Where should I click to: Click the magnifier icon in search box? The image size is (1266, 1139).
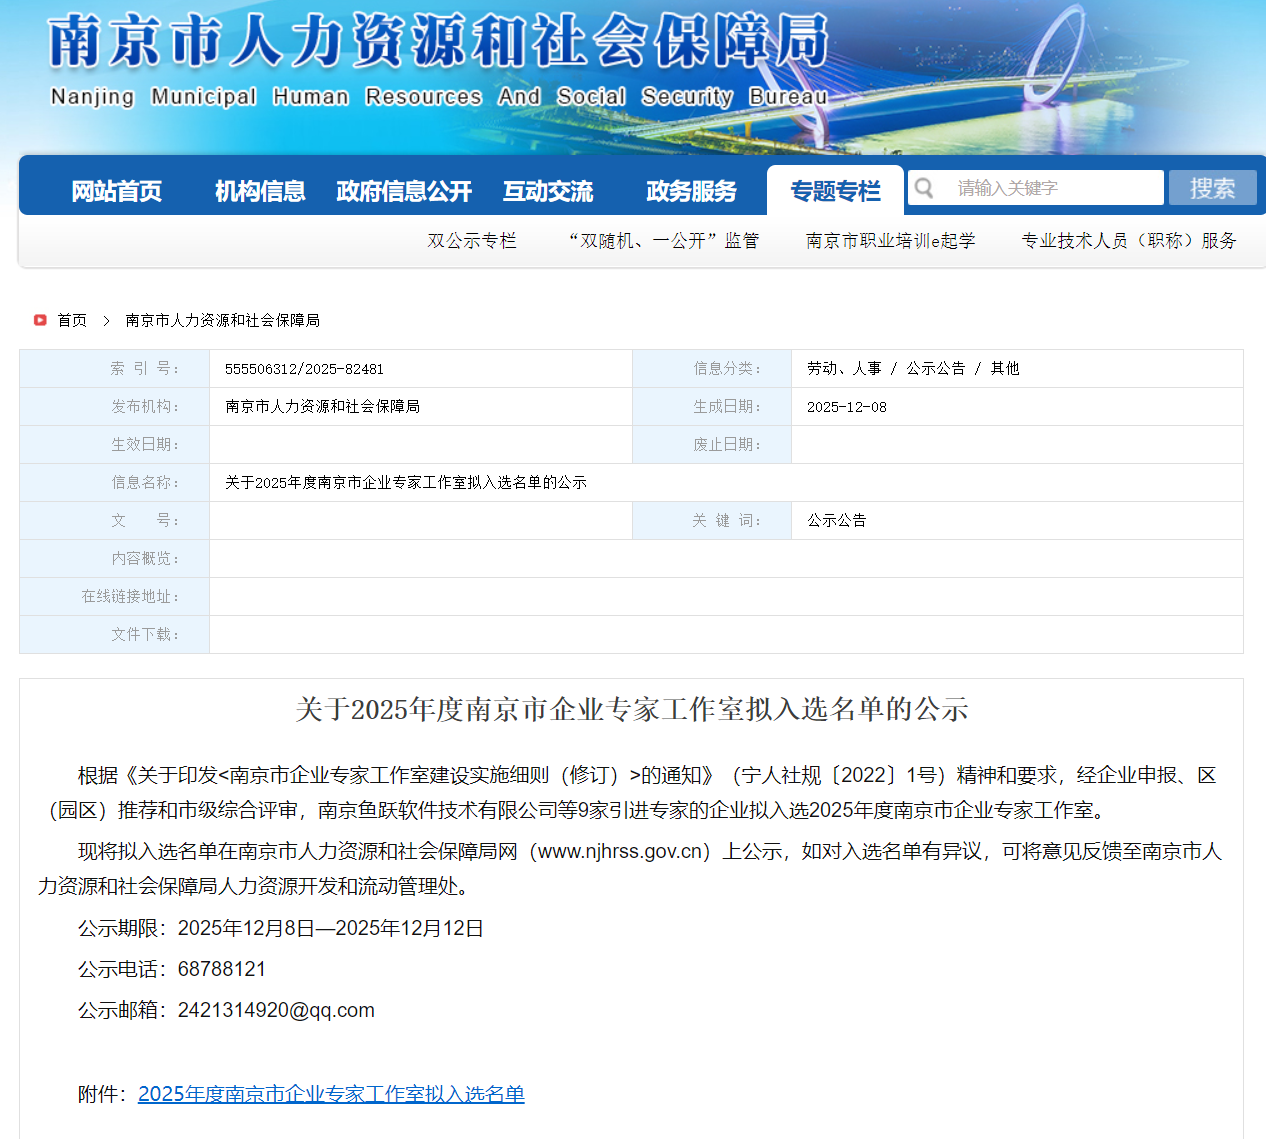coord(925,188)
